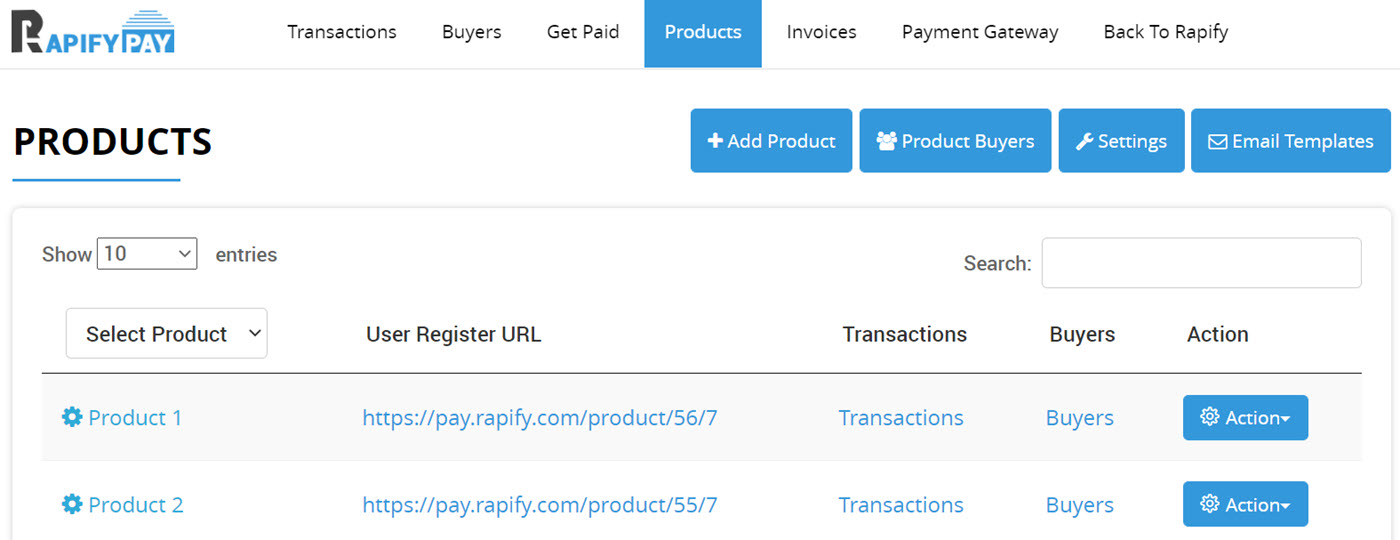The image size is (1400, 540).
Task: Click the gear icon beside Product 1
Action: pos(72,417)
